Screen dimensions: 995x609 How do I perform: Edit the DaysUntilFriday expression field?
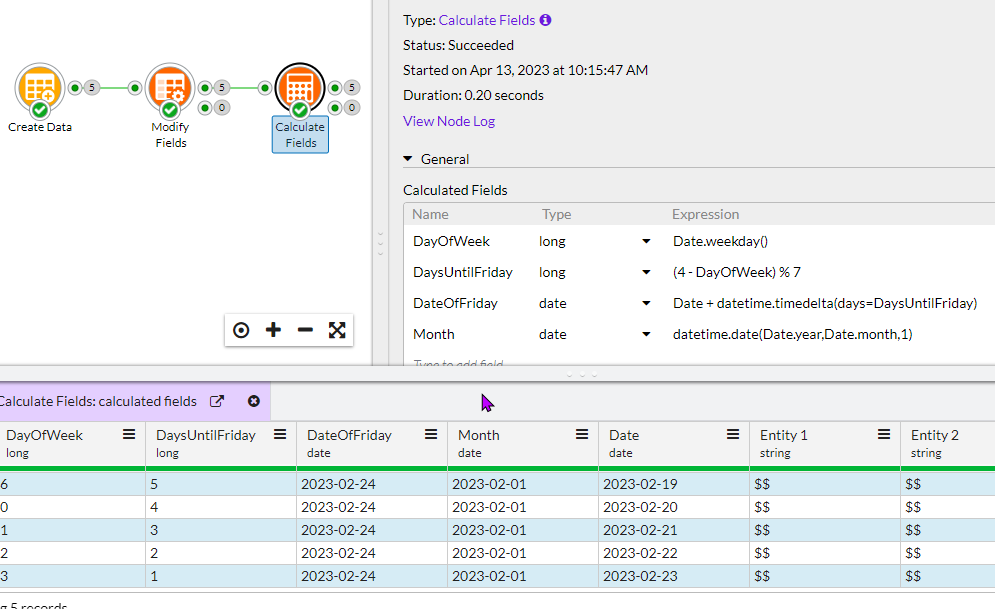(x=737, y=272)
